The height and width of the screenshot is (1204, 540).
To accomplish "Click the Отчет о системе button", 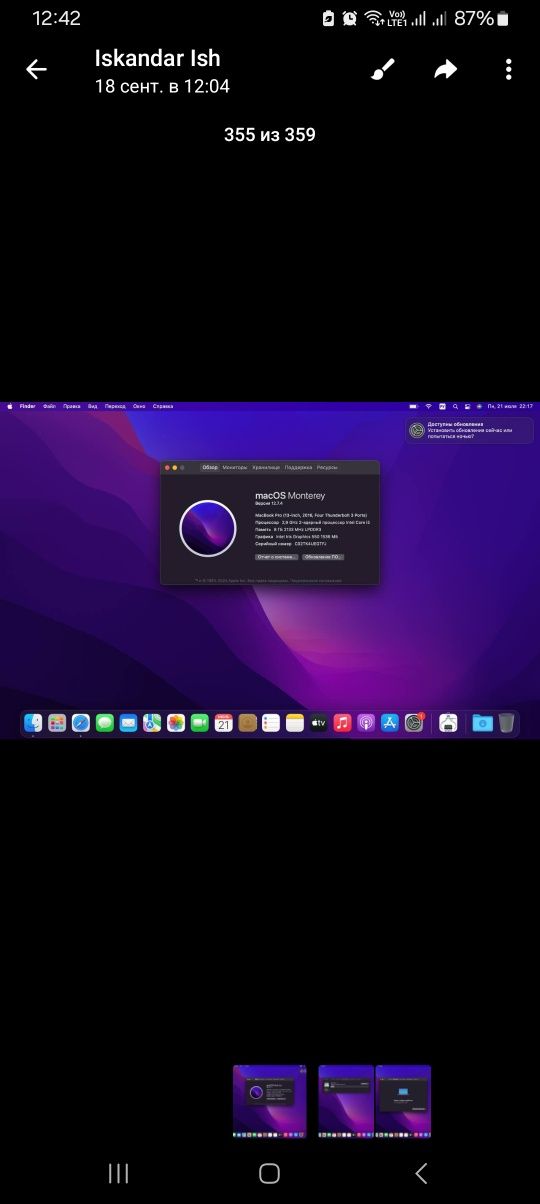I will (x=277, y=557).
